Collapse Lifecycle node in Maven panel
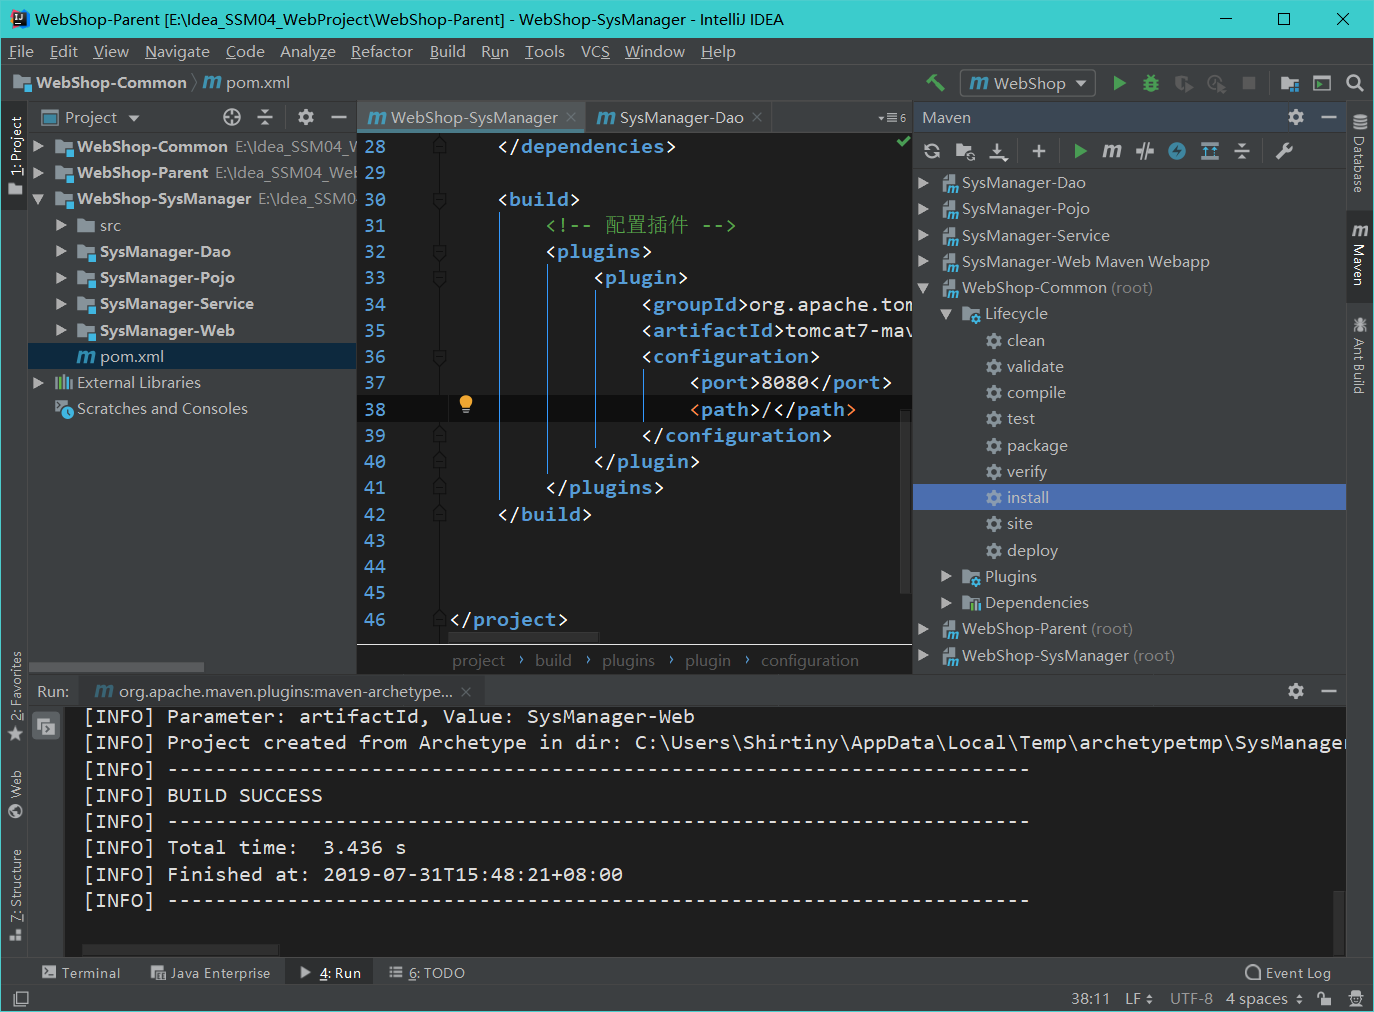The width and height of the screenshot is (1374, 1012). (946, 314)
